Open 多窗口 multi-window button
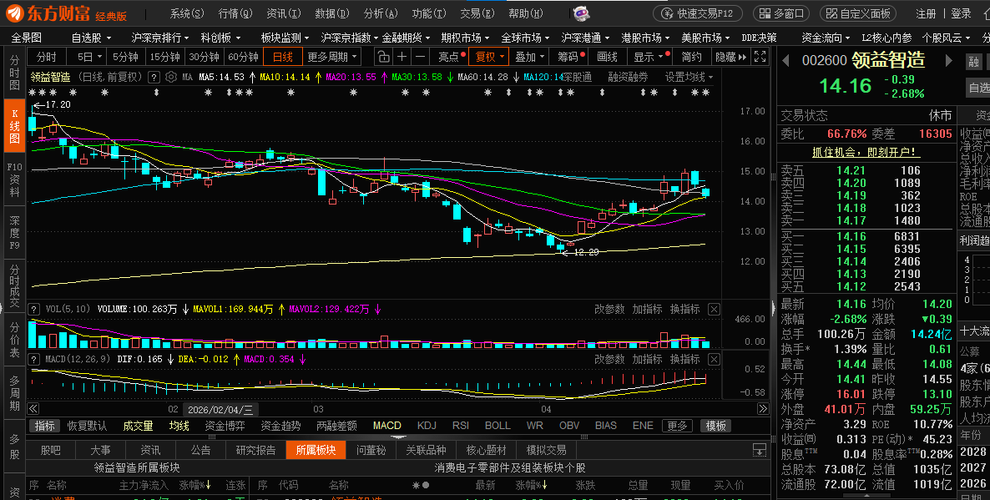This screenshot has width=990, height=500. click(782, 13)
